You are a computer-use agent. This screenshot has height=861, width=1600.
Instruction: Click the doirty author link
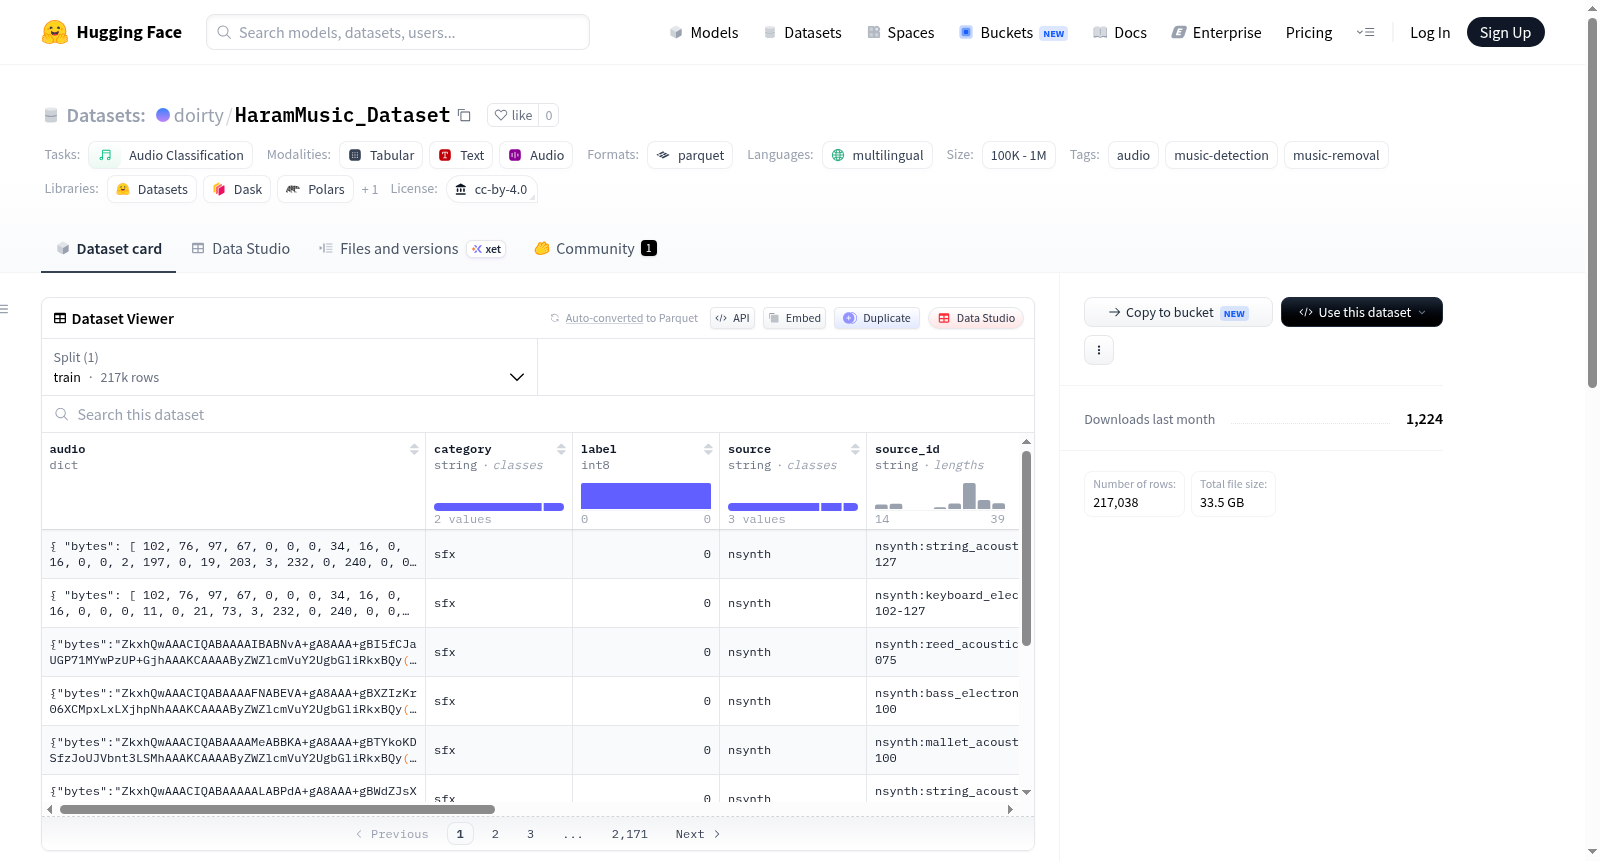[x=199, y=115]
